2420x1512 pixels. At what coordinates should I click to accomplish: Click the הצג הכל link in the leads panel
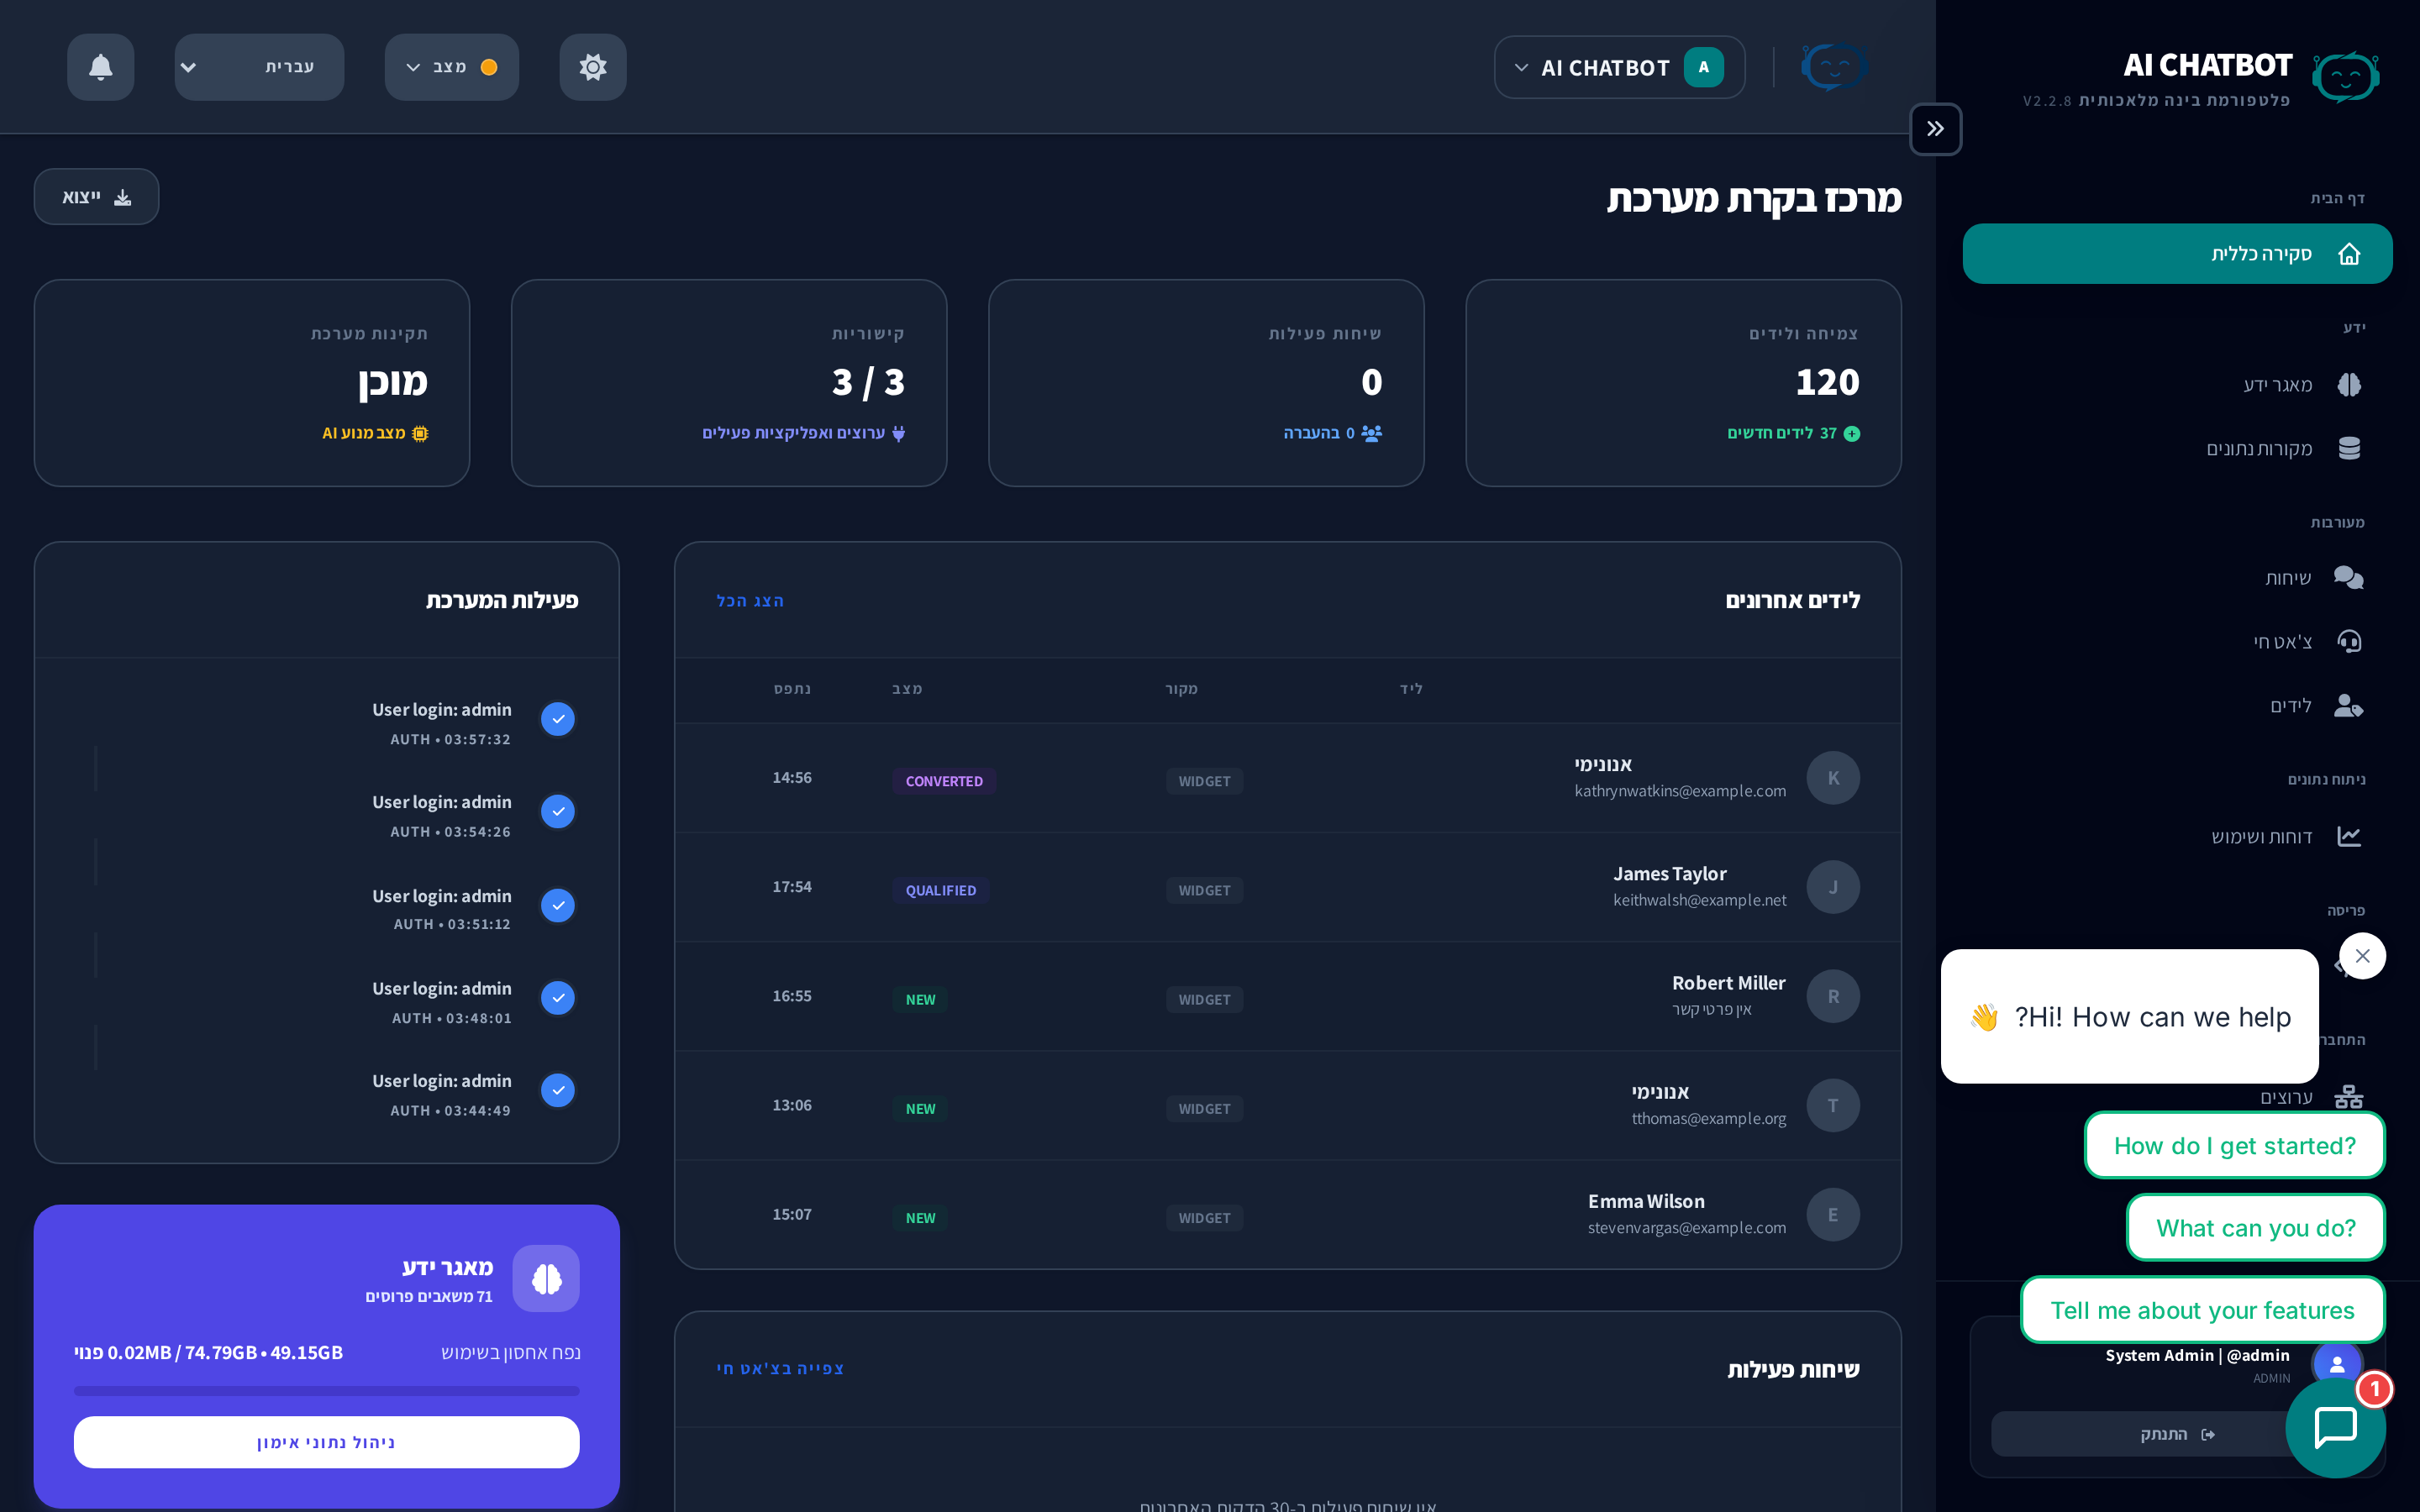click(x=750, y=601)
